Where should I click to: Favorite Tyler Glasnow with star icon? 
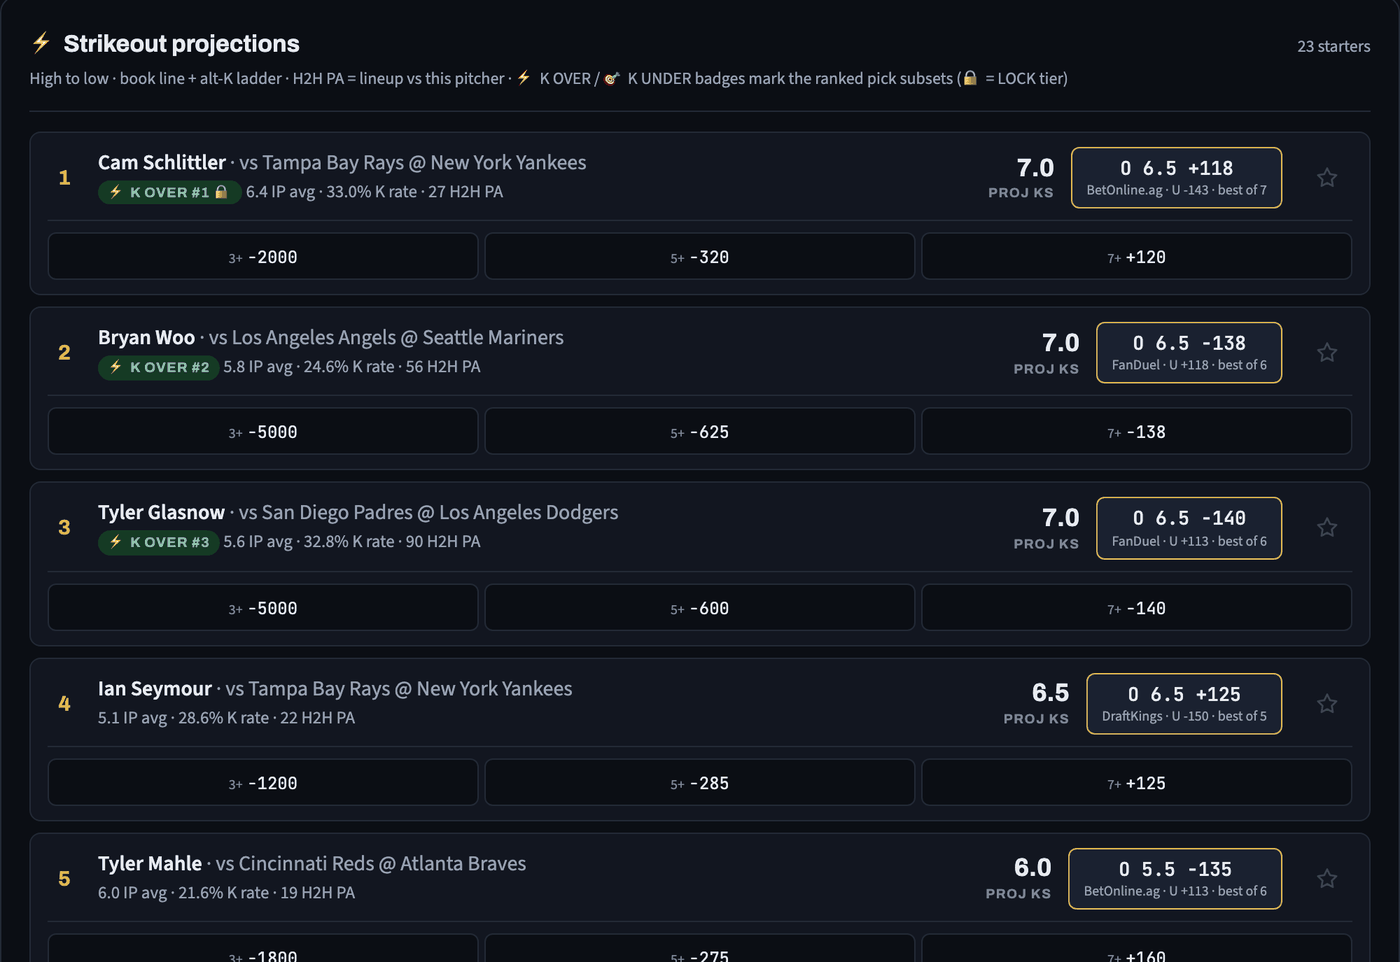click(x=1326, y=528)
